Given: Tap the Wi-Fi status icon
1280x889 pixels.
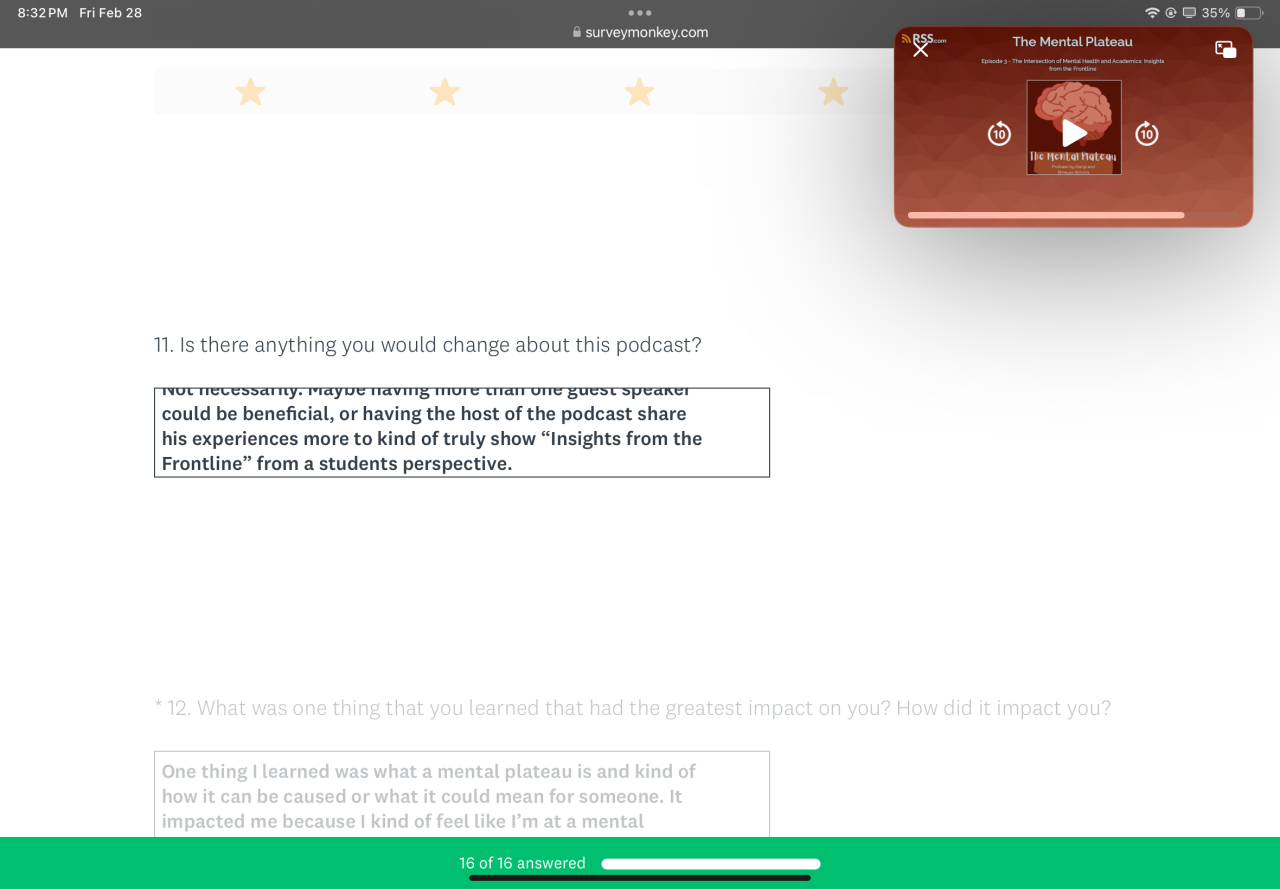Looking at the screenshot, I should (1152, 13).
